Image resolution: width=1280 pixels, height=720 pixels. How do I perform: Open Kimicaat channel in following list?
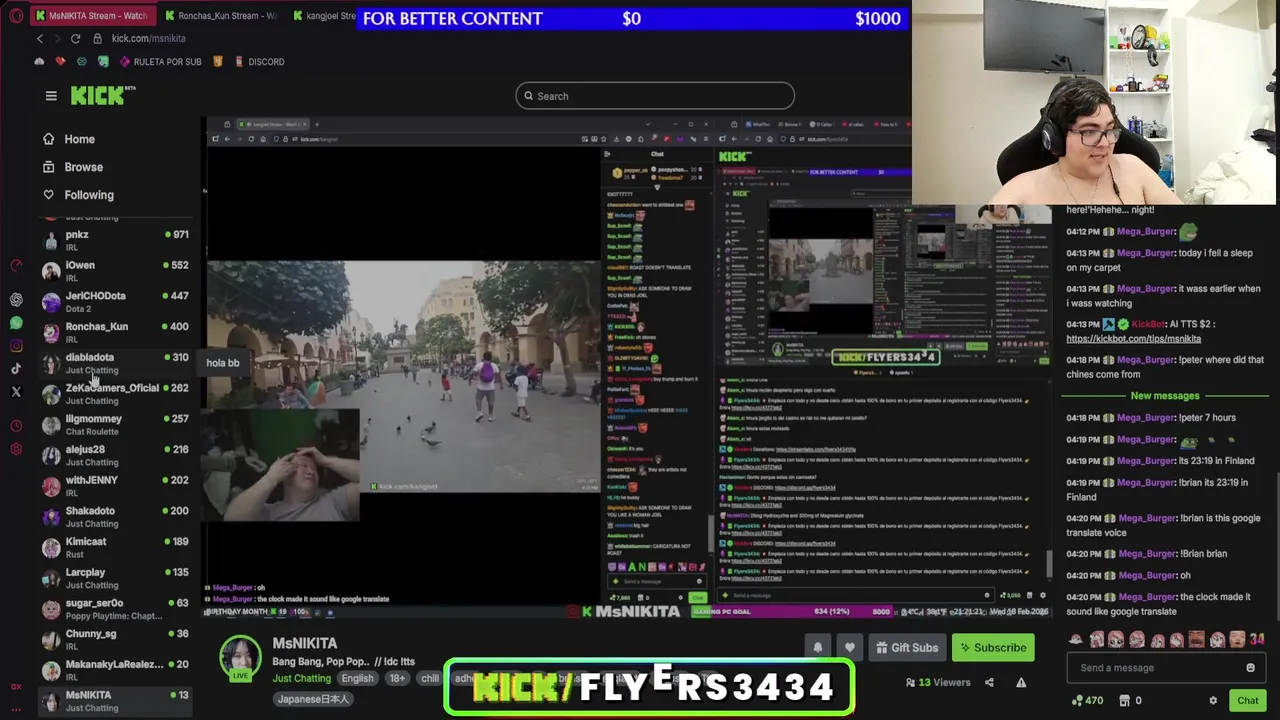[x=115, y=547]
